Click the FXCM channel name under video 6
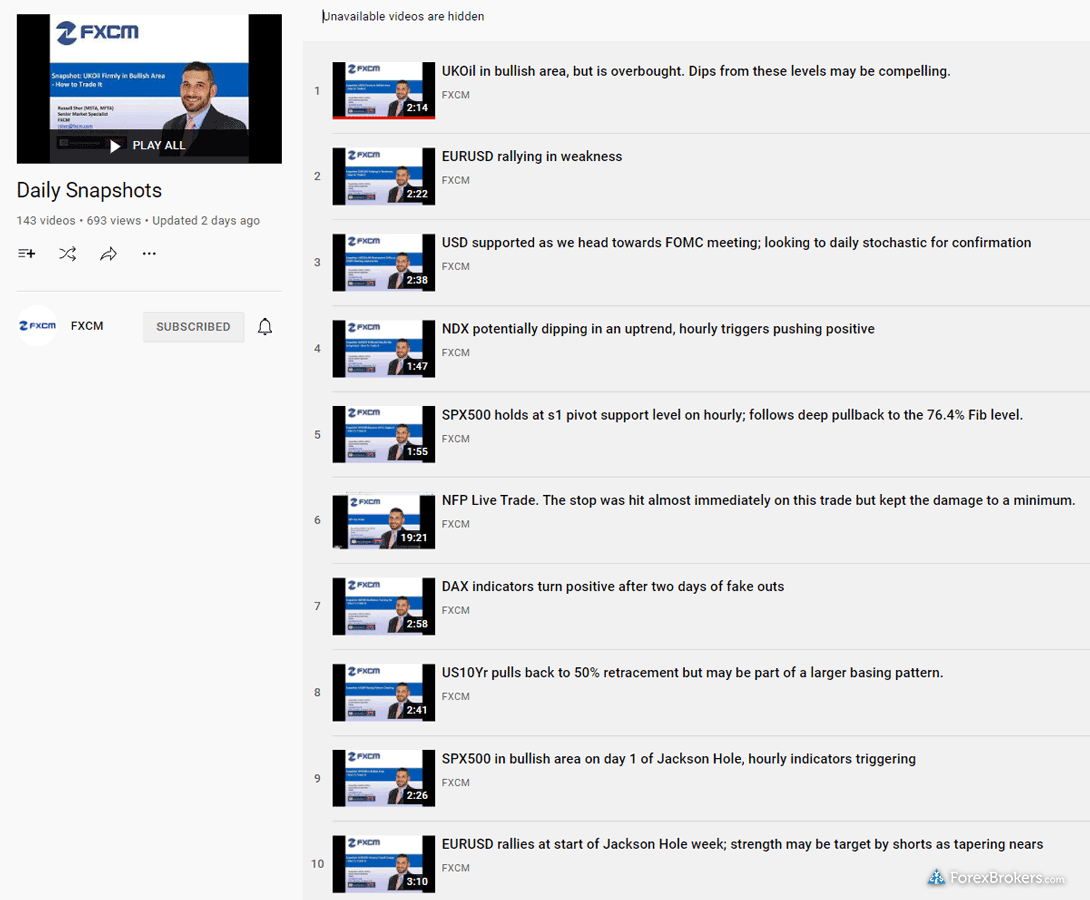 [x=455, y=524]
